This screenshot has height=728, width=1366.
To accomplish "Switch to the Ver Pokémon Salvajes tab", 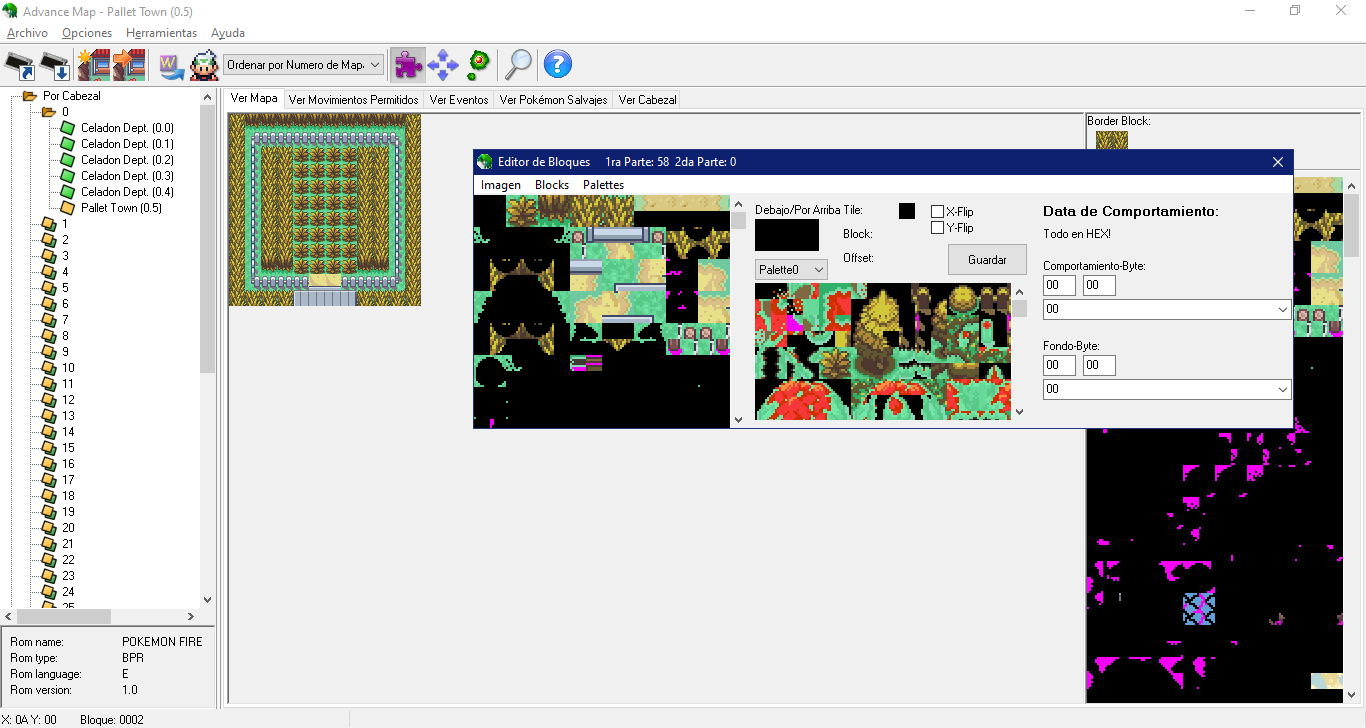I will click(553, 100).
